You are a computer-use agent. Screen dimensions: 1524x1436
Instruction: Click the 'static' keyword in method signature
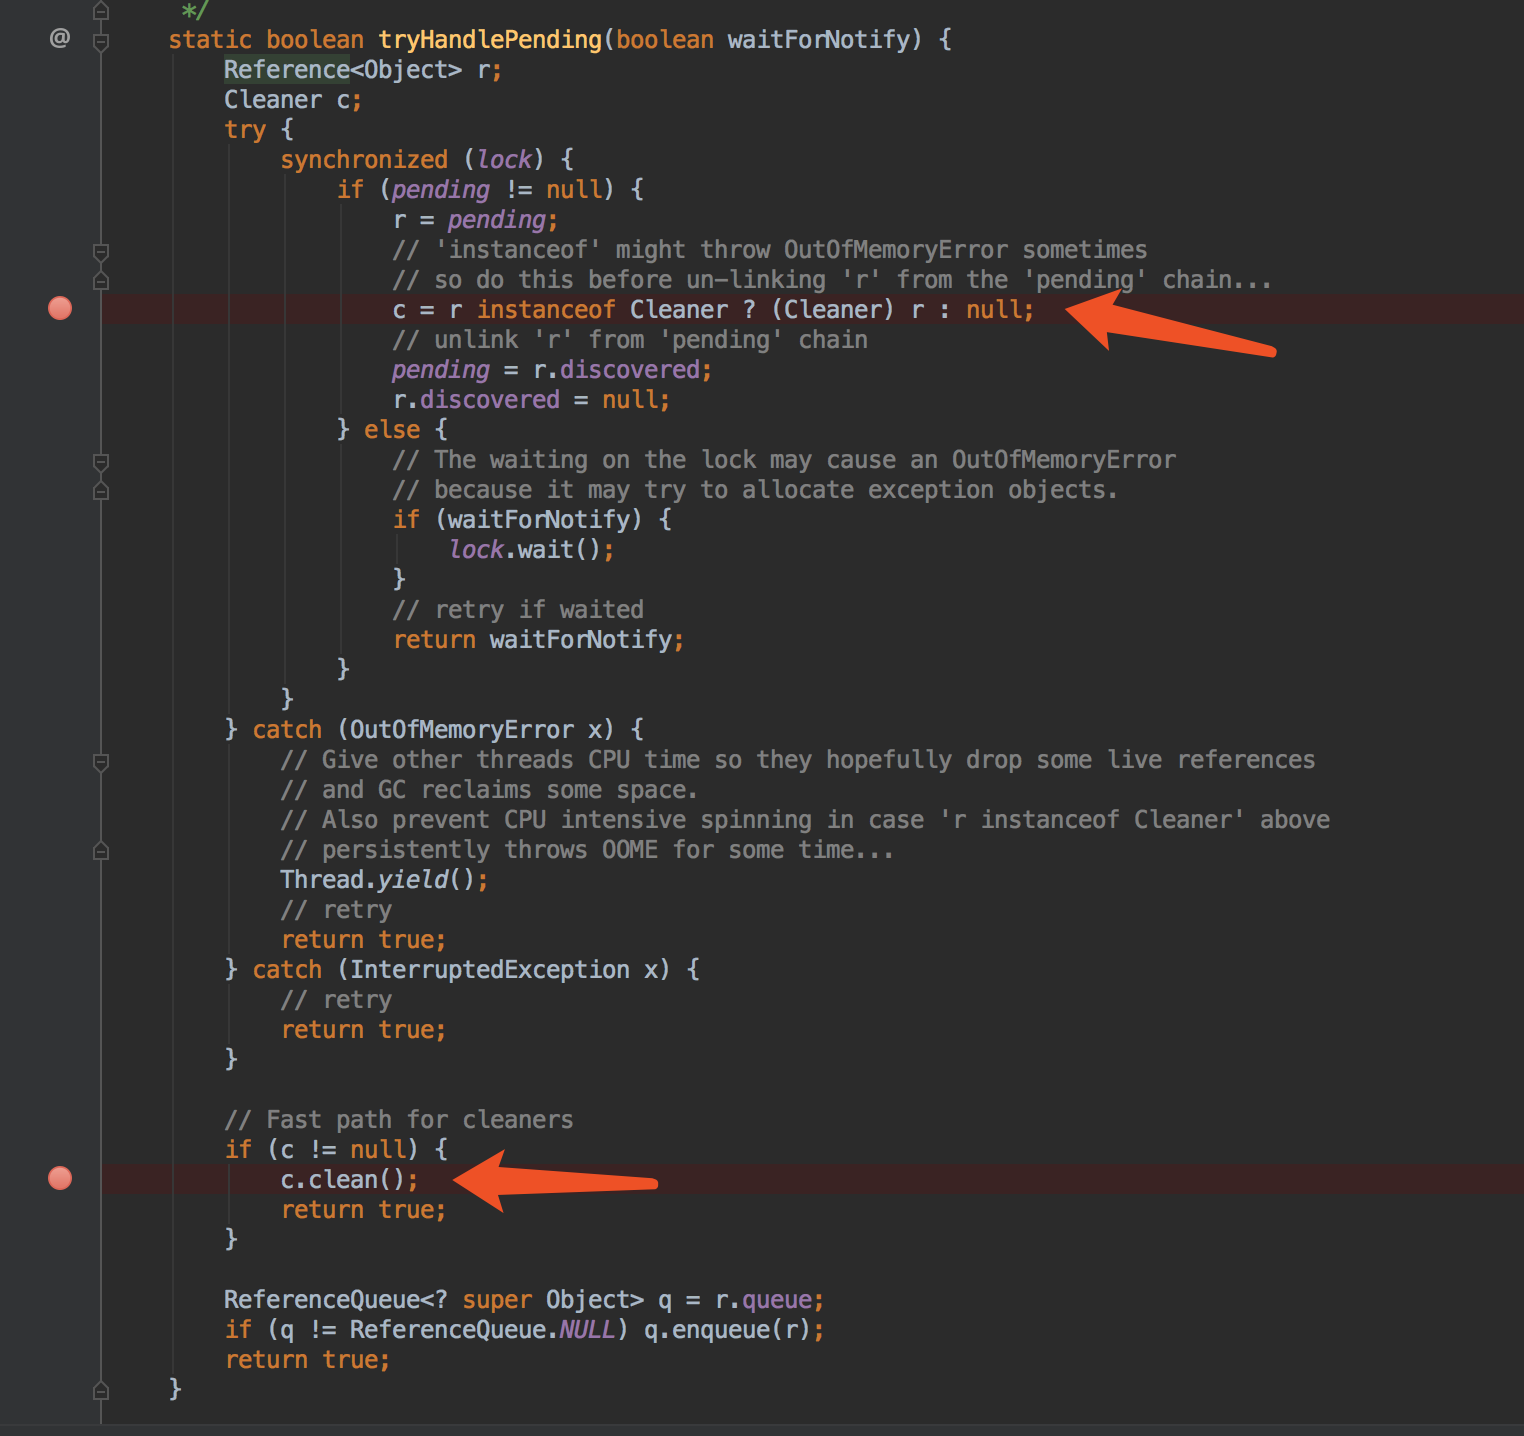pyautogui.click(x=210, y=40)
